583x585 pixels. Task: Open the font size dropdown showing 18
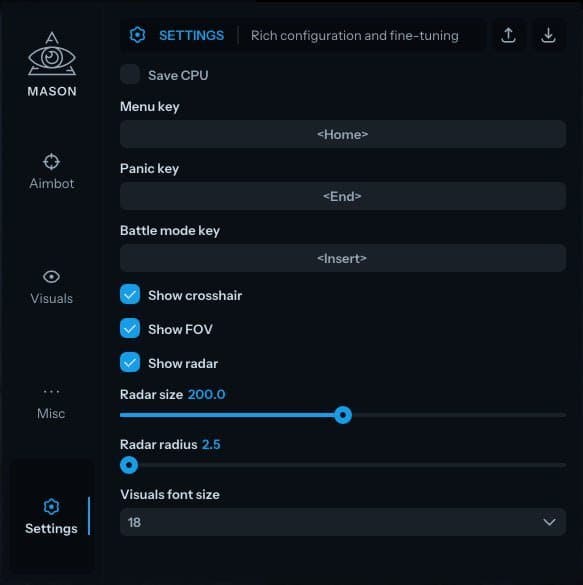(x=343, y=522)
